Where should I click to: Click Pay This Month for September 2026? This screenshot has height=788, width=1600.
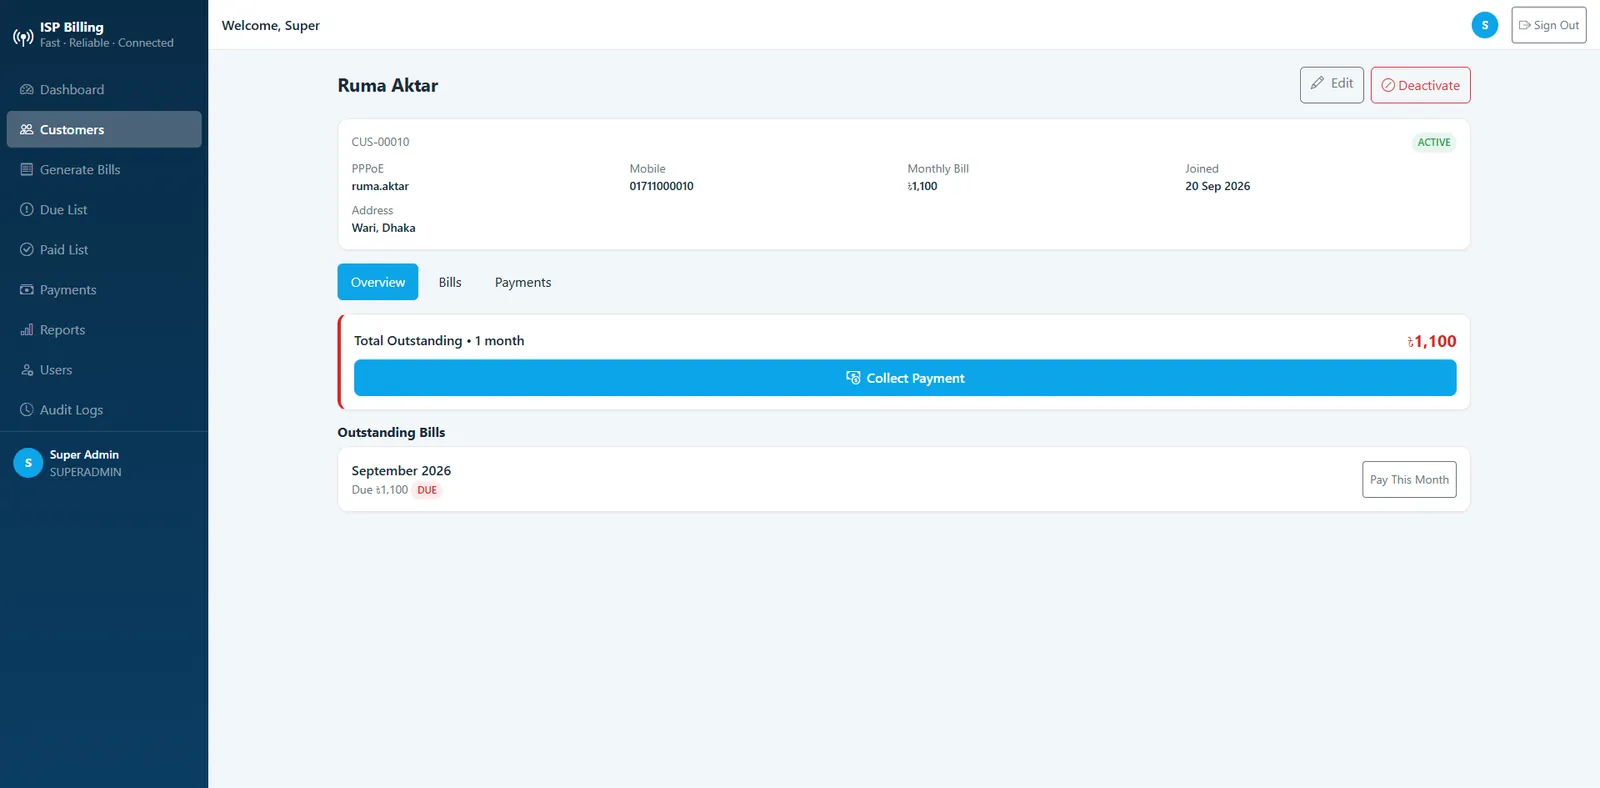pyautogui.click(x=1409, y=479)
